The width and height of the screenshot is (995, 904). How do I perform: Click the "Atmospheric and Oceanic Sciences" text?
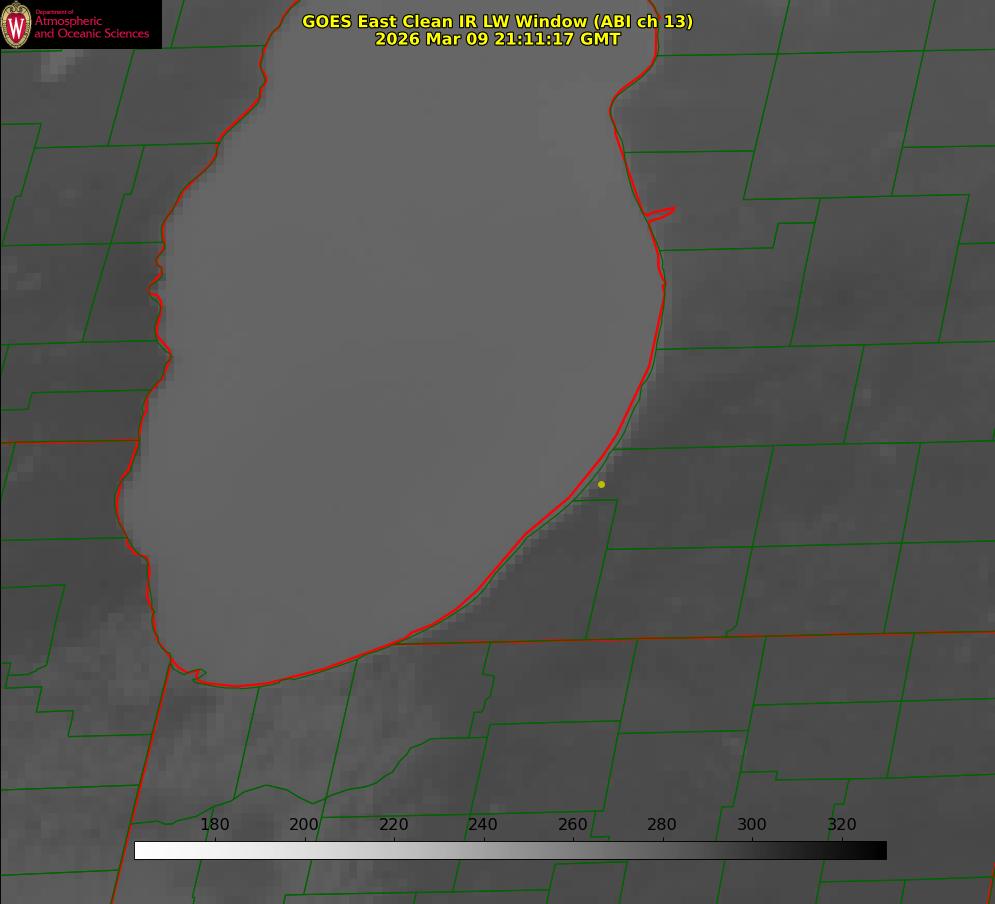[x=91, y=27]
